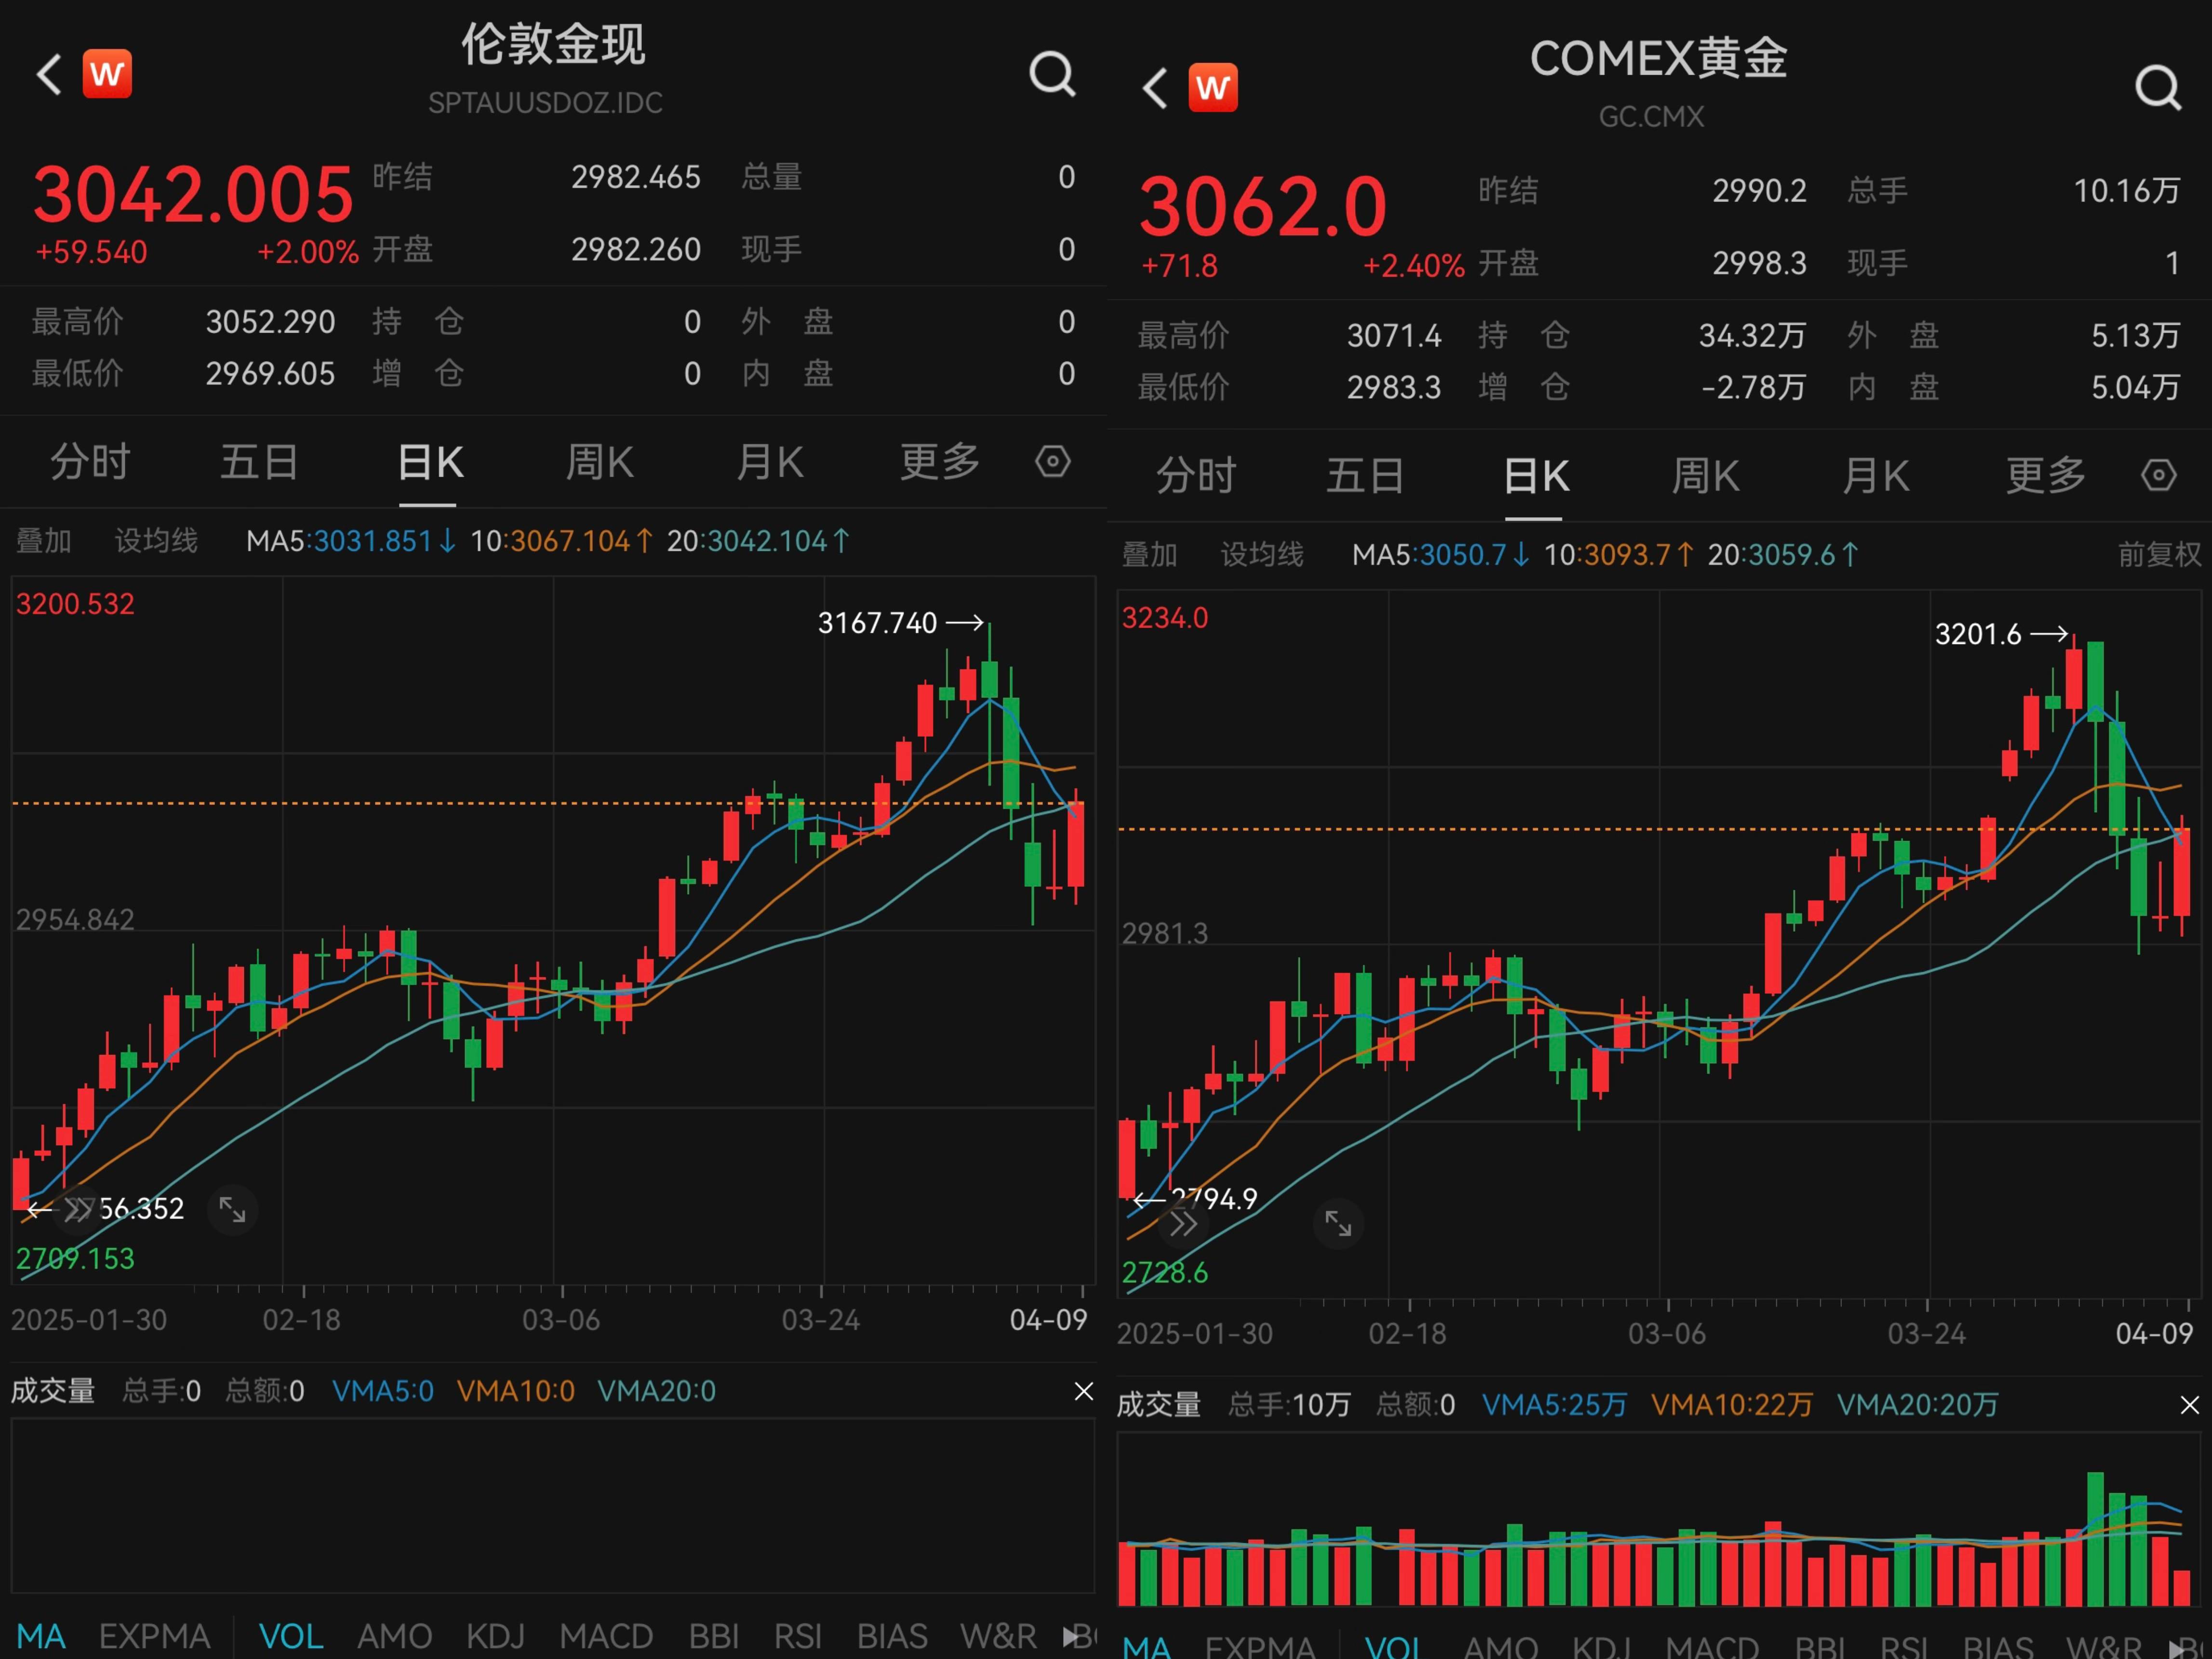Expand 伦敦金现 chart to fullscreen

(x=233, y=1210)
